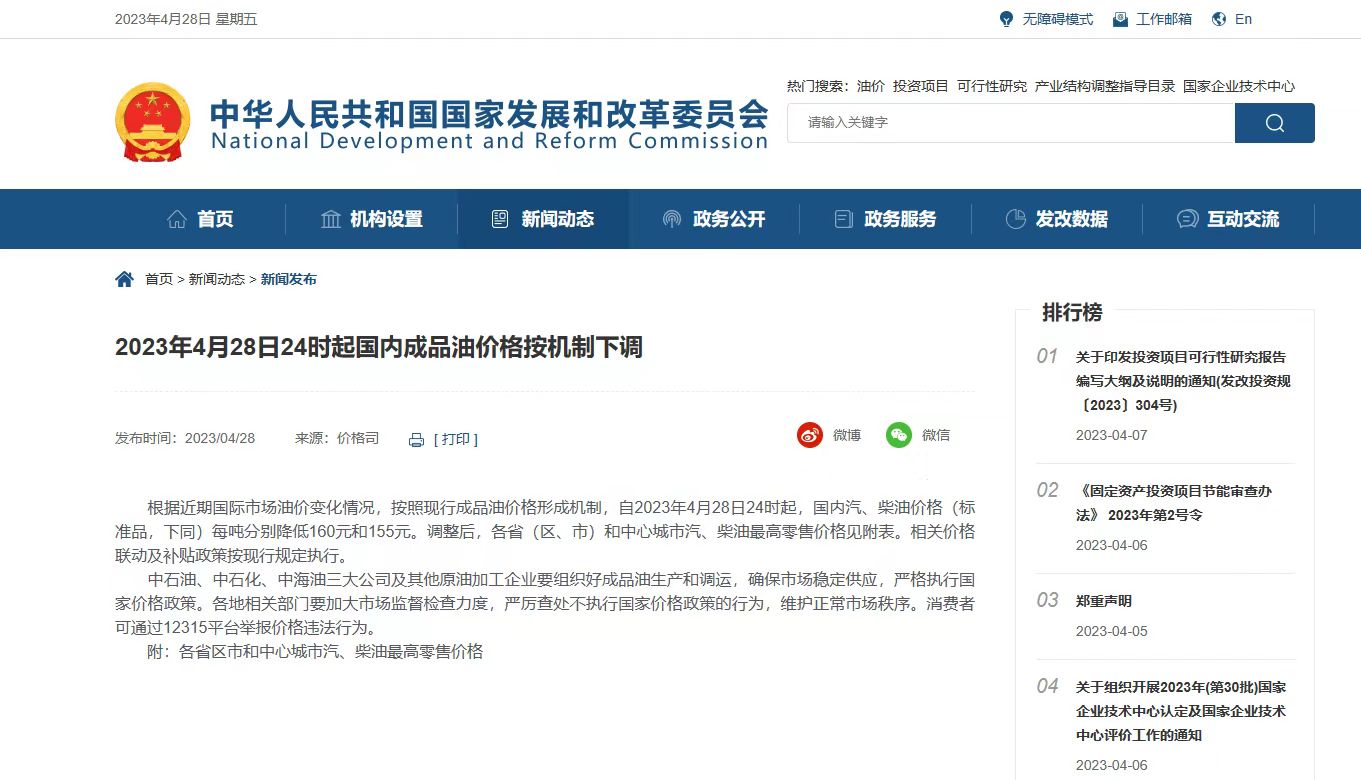The image size is (1361, 780).
Task: Click the news icon beside 新闻动态
Action: [500, 219]
